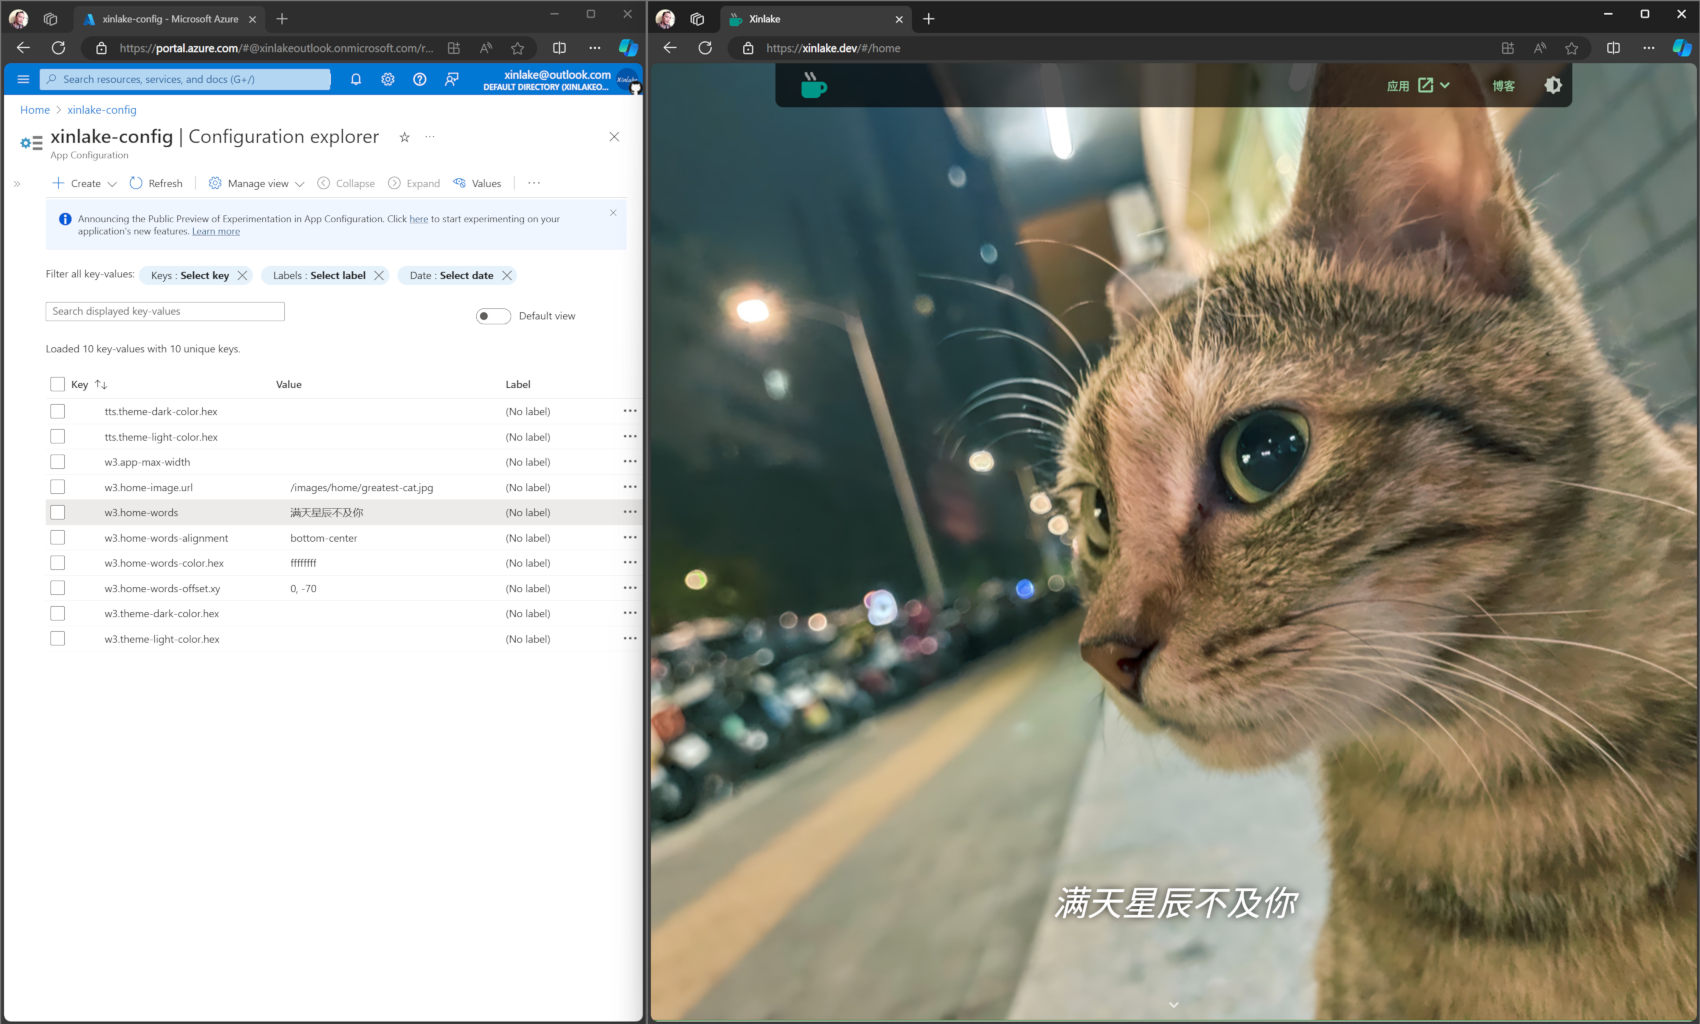Open the Keys Select key filter

(190, 276)
